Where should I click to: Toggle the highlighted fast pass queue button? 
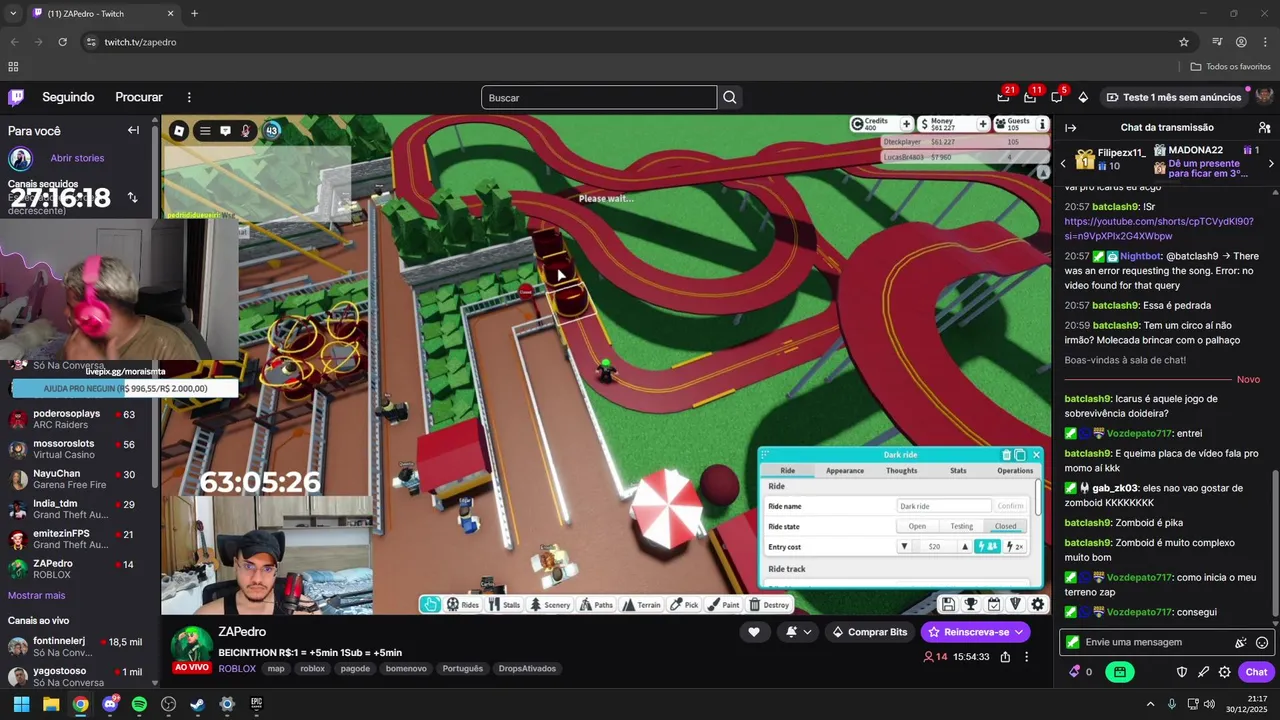click(x=987, y=546)
